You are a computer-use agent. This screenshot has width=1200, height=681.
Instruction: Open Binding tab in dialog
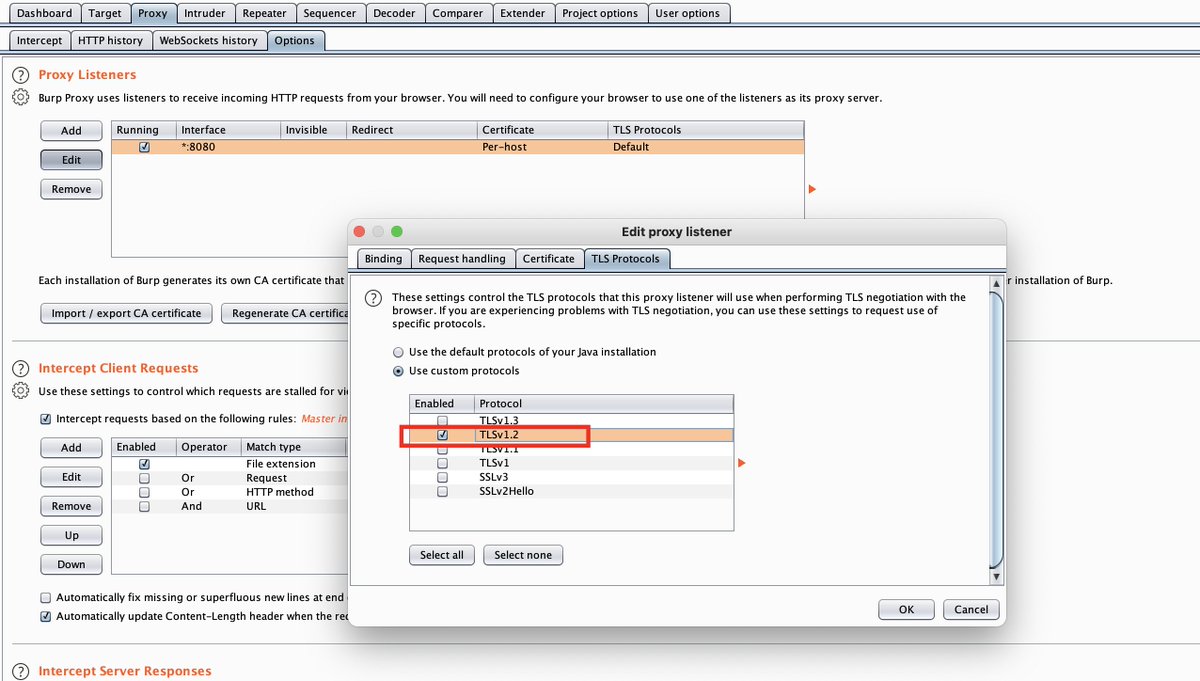point(383,258)
